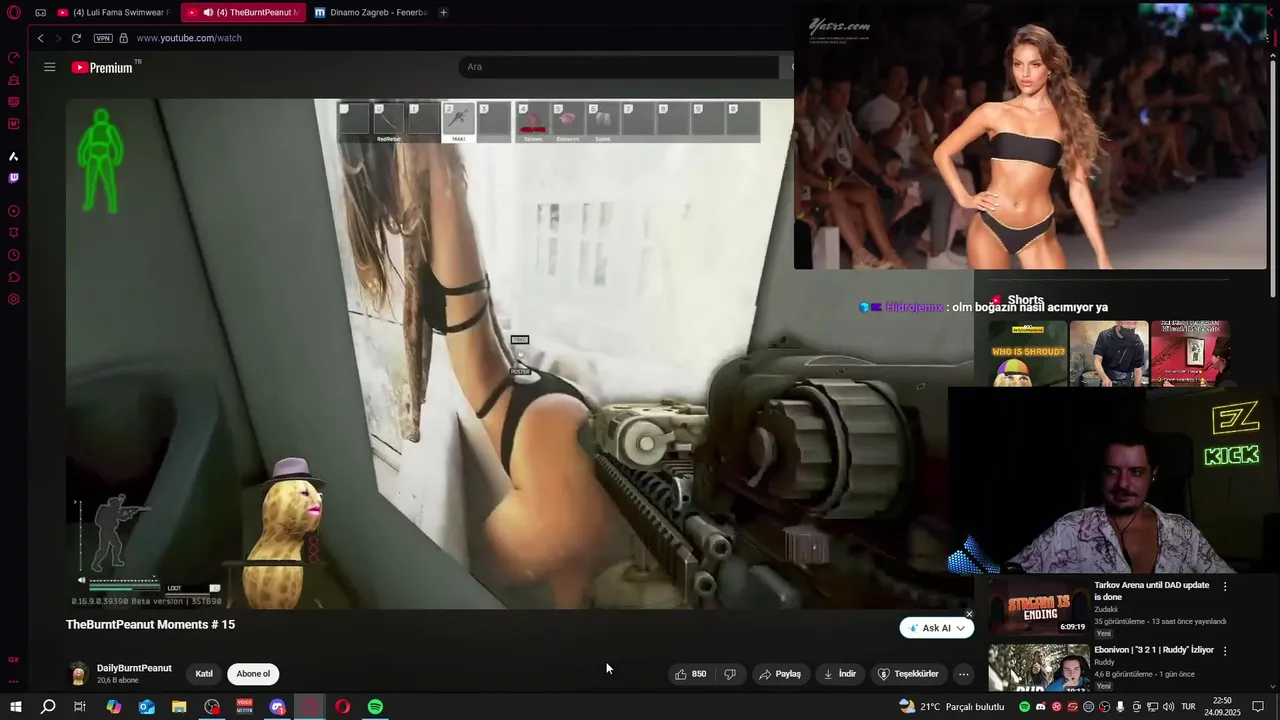This screenshot has width=1280, height=720.
Task: Like the video with 850 likes
Action: [690, 674]
